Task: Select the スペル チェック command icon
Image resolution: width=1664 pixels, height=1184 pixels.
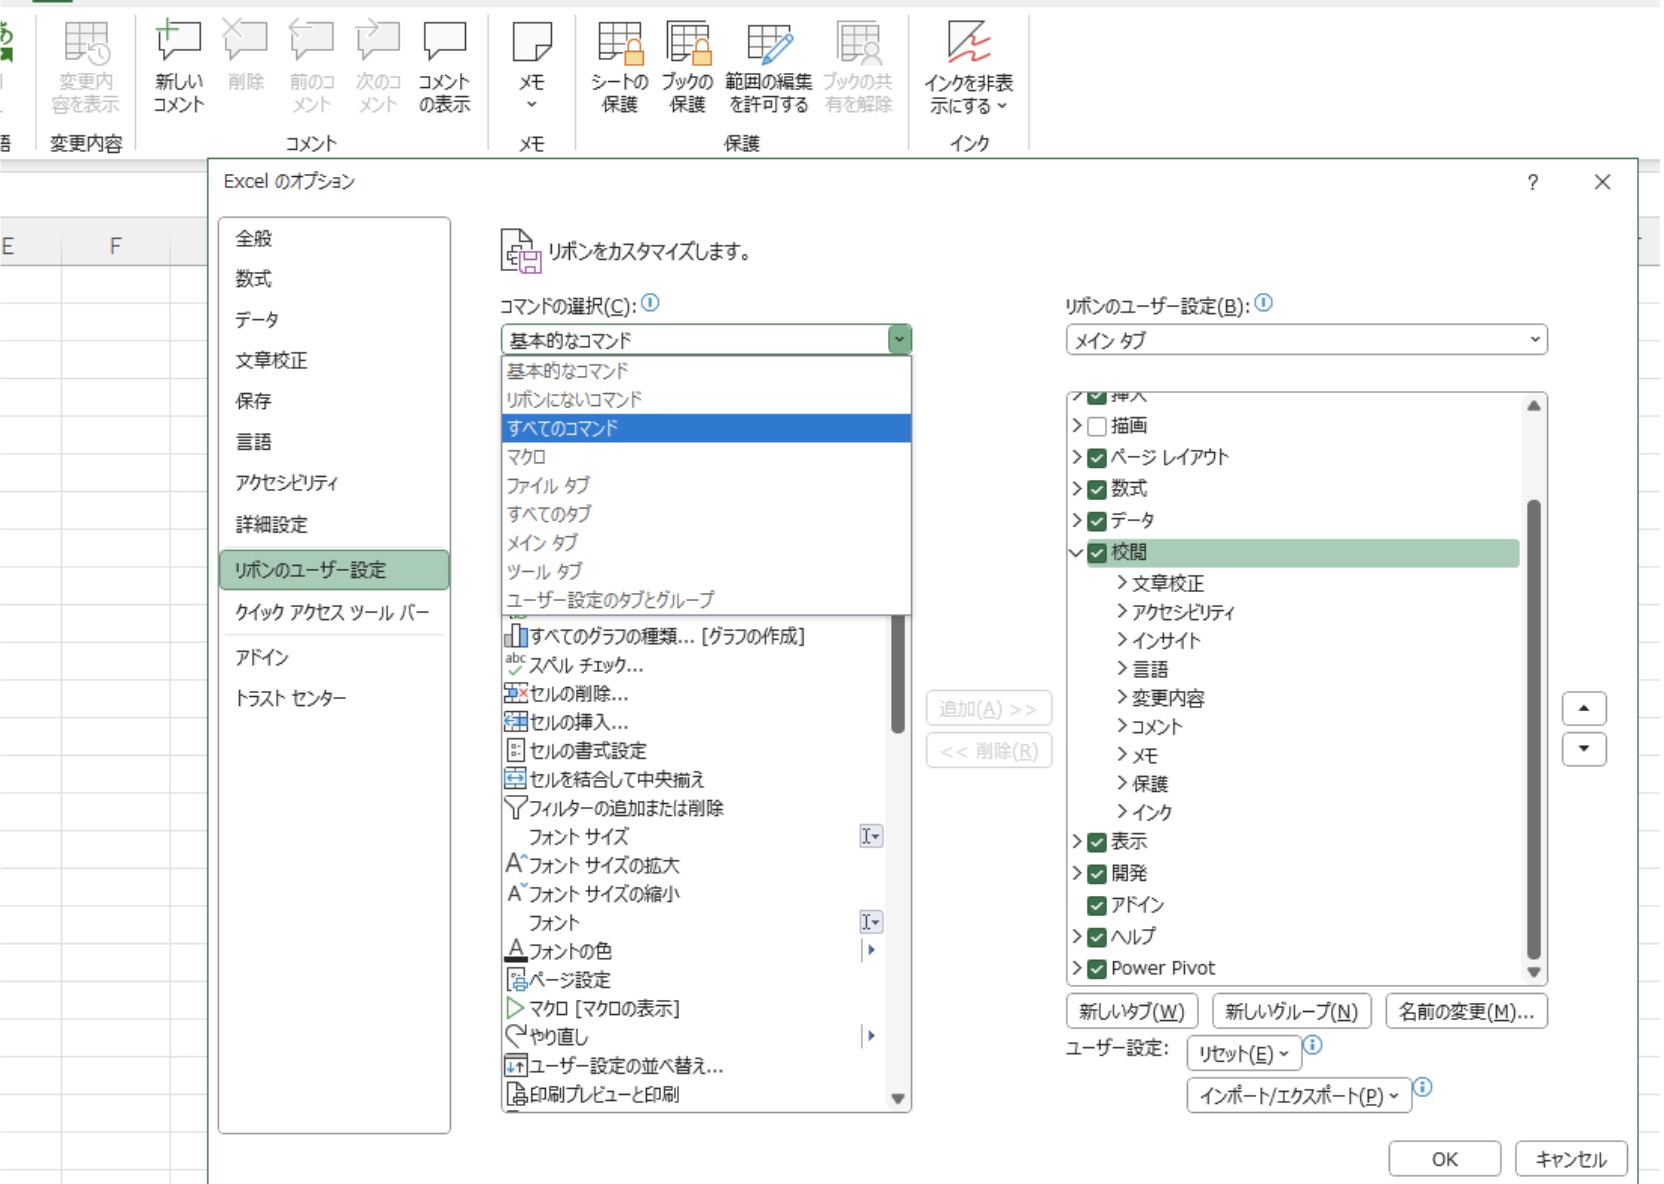Action: (515, 664)
